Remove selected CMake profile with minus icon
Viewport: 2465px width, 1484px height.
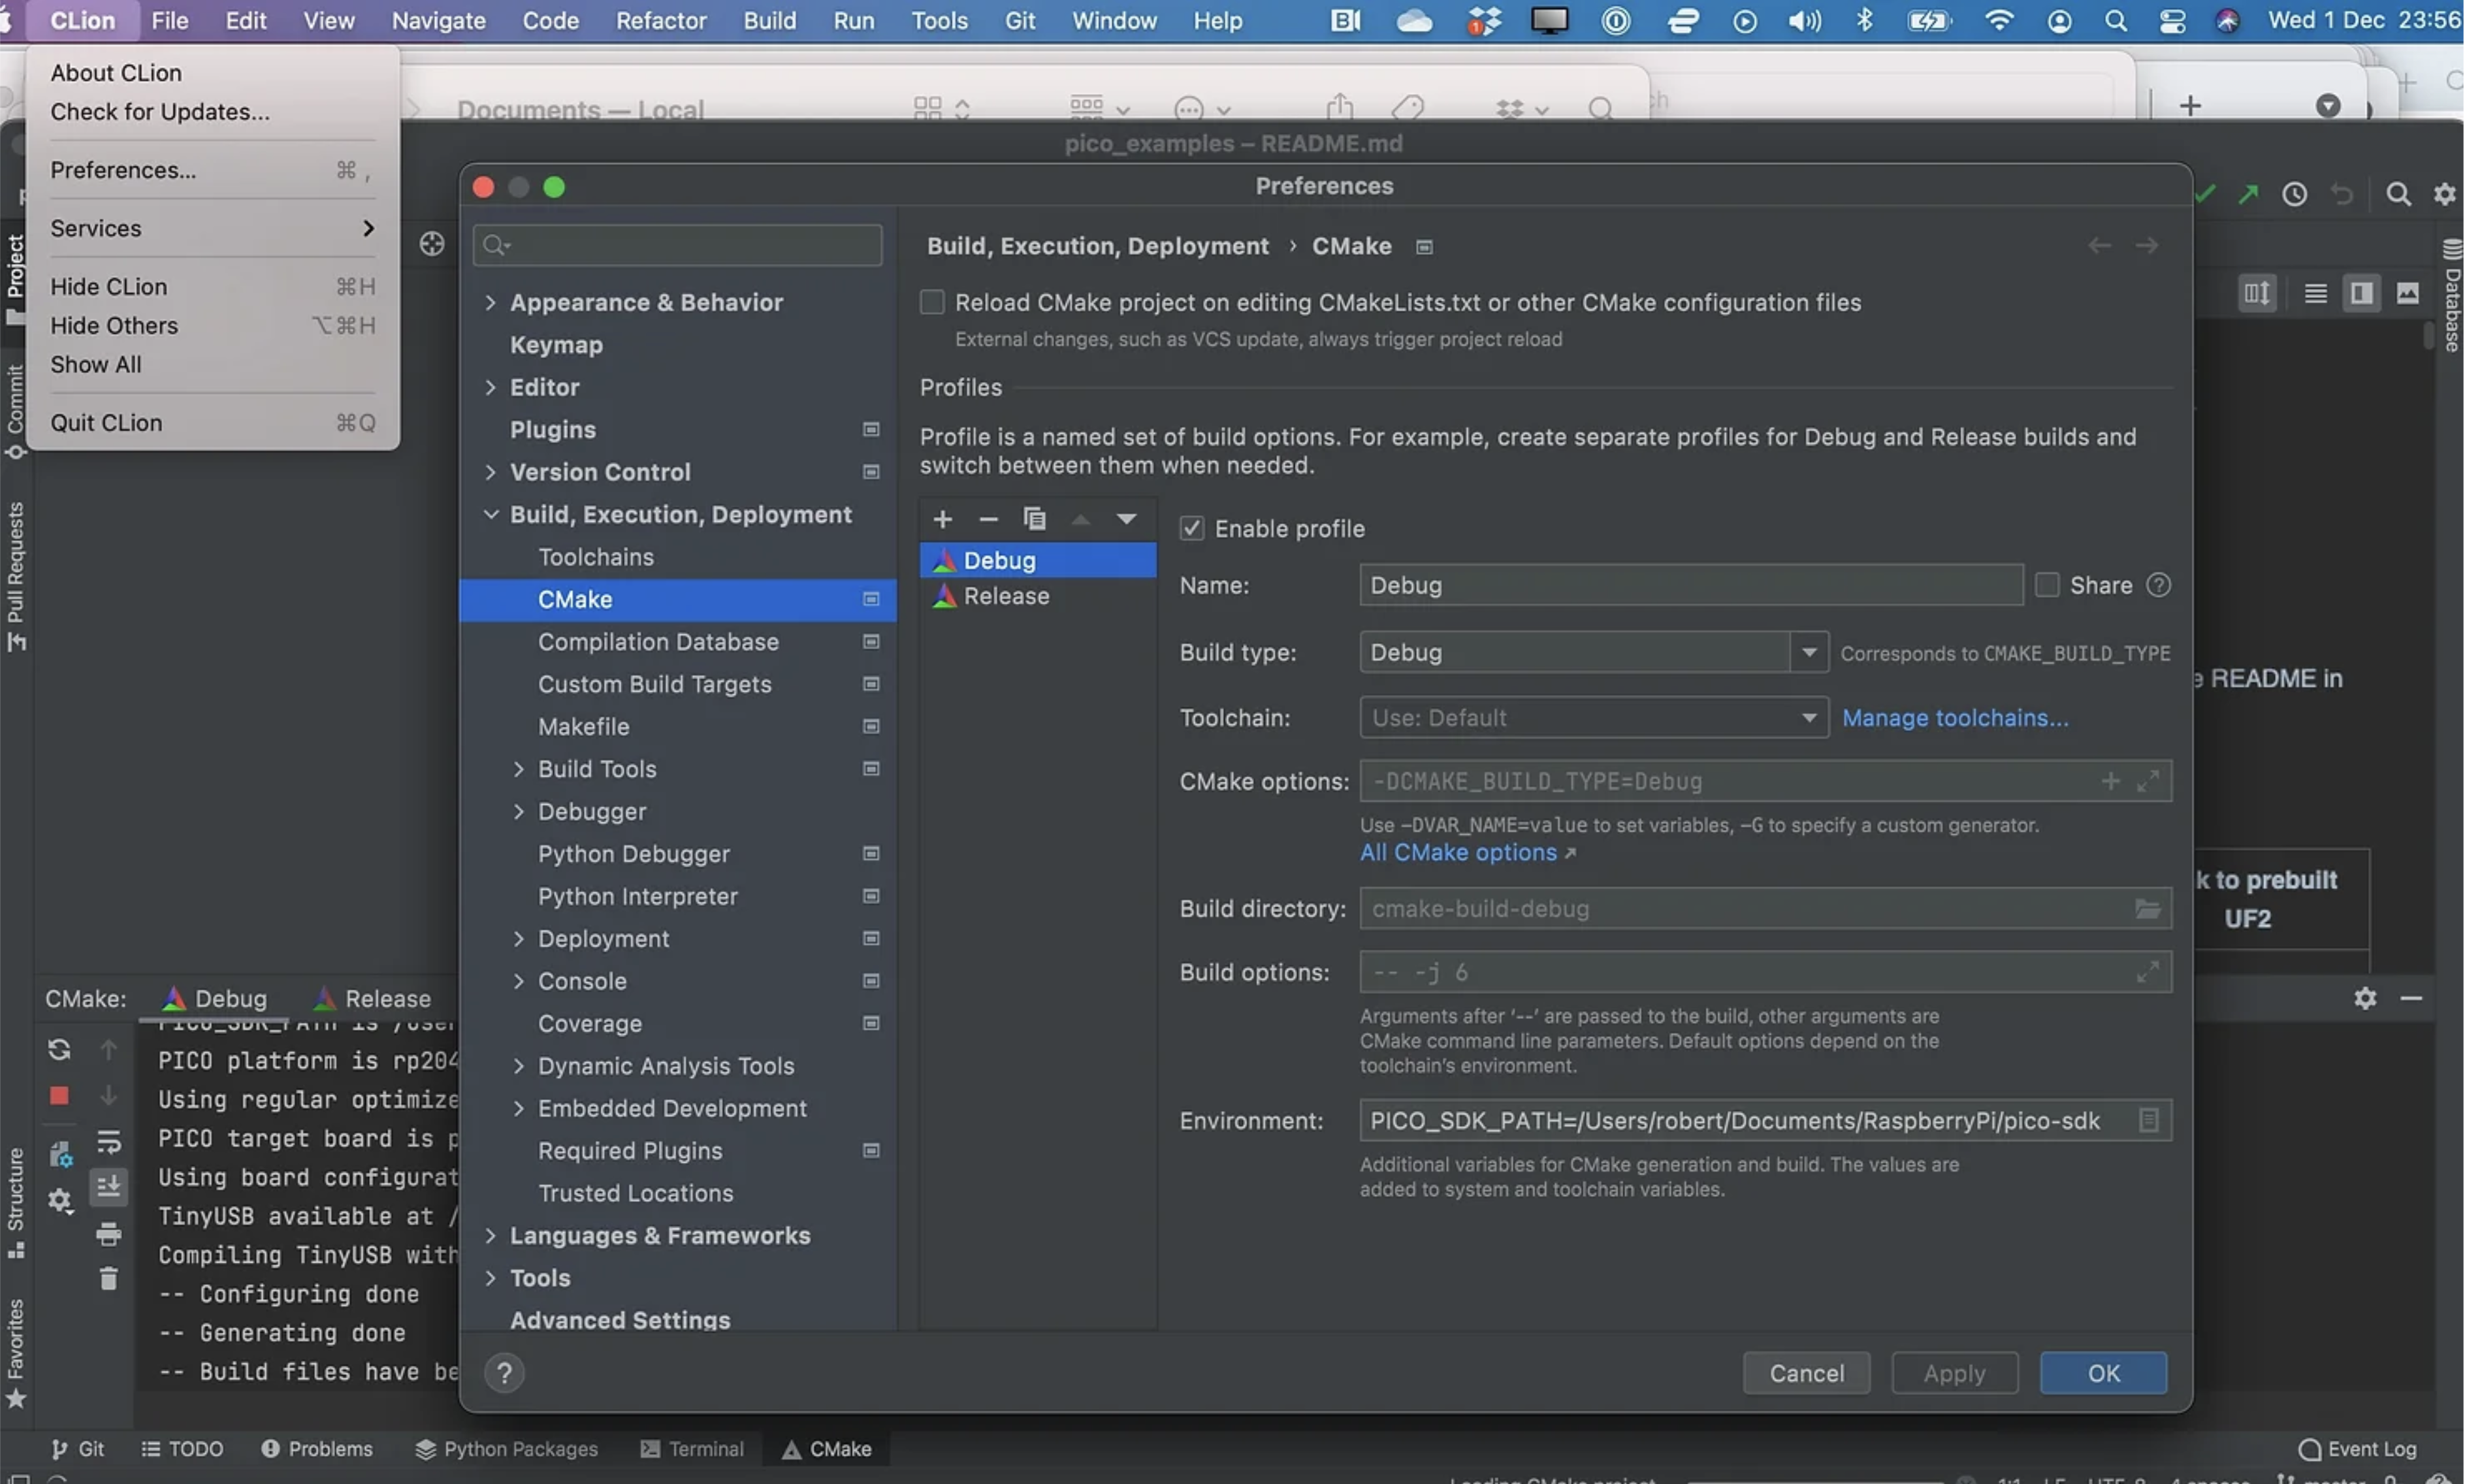988,519
